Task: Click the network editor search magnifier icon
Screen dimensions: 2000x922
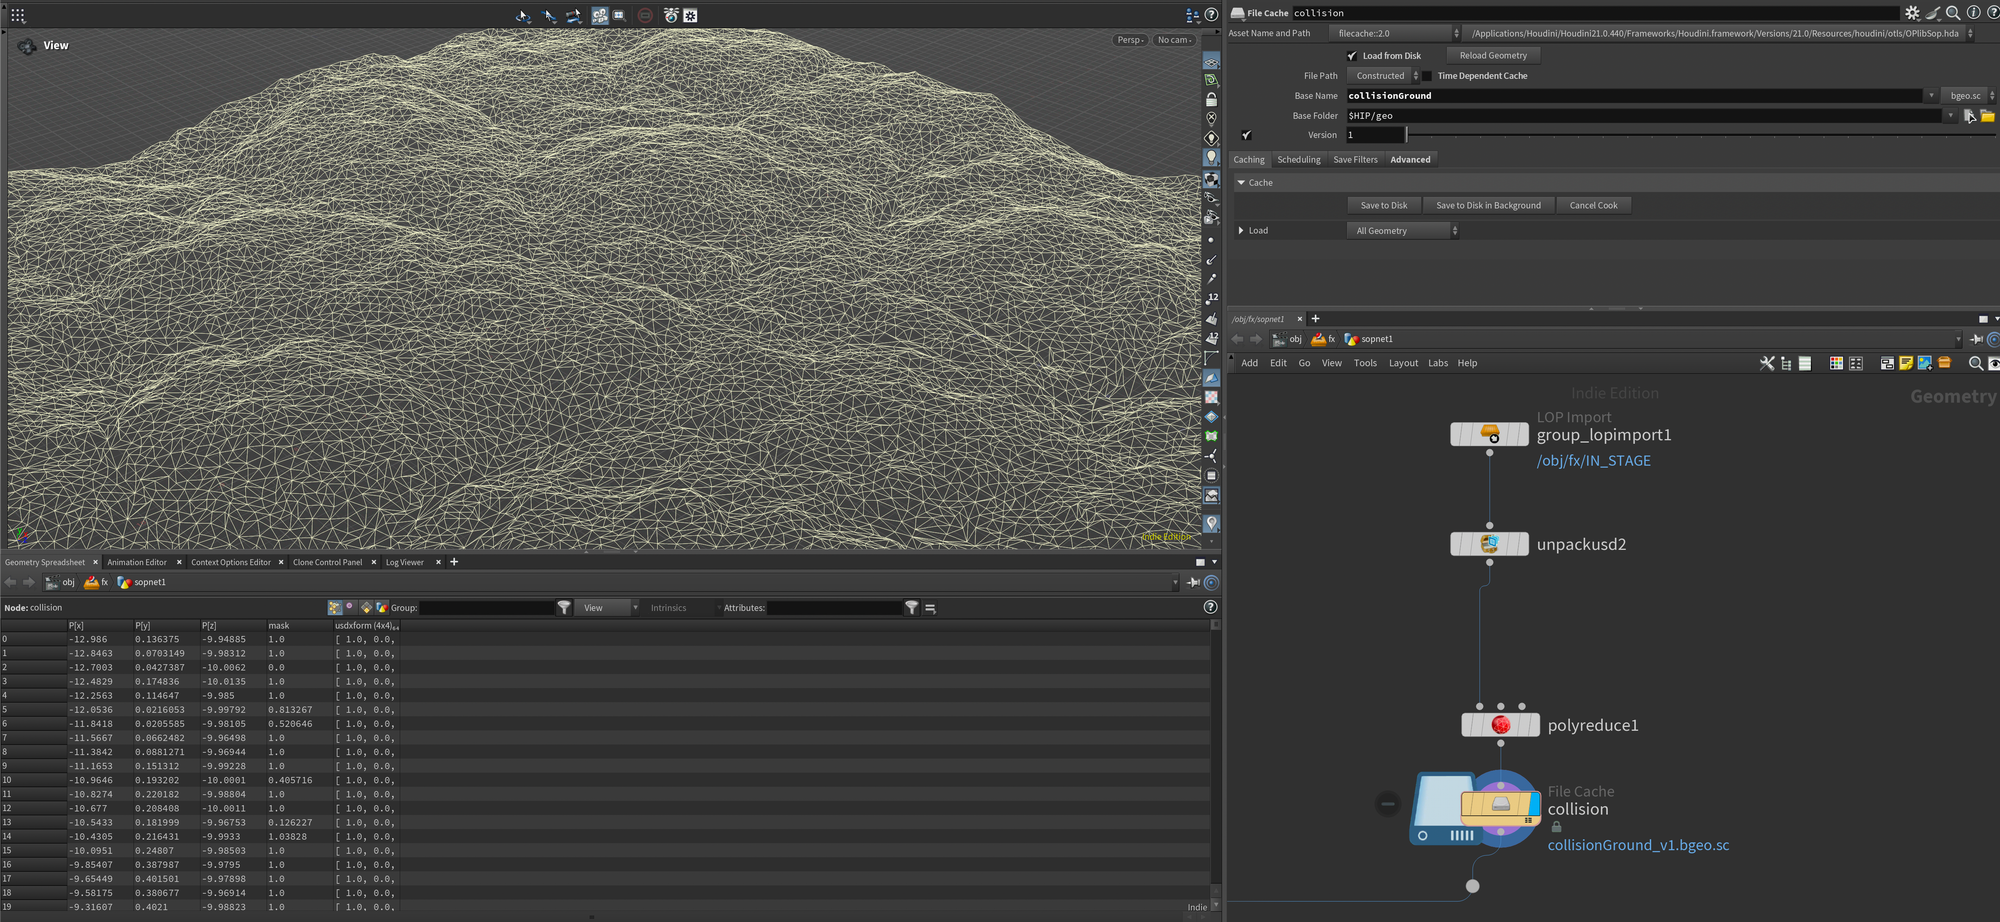Action: 1975,363
